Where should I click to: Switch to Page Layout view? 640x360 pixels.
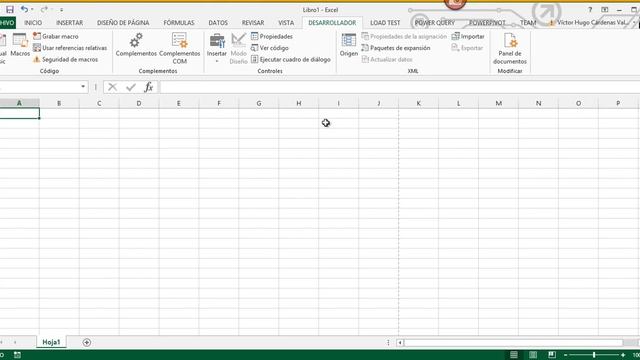pos(533,355)
